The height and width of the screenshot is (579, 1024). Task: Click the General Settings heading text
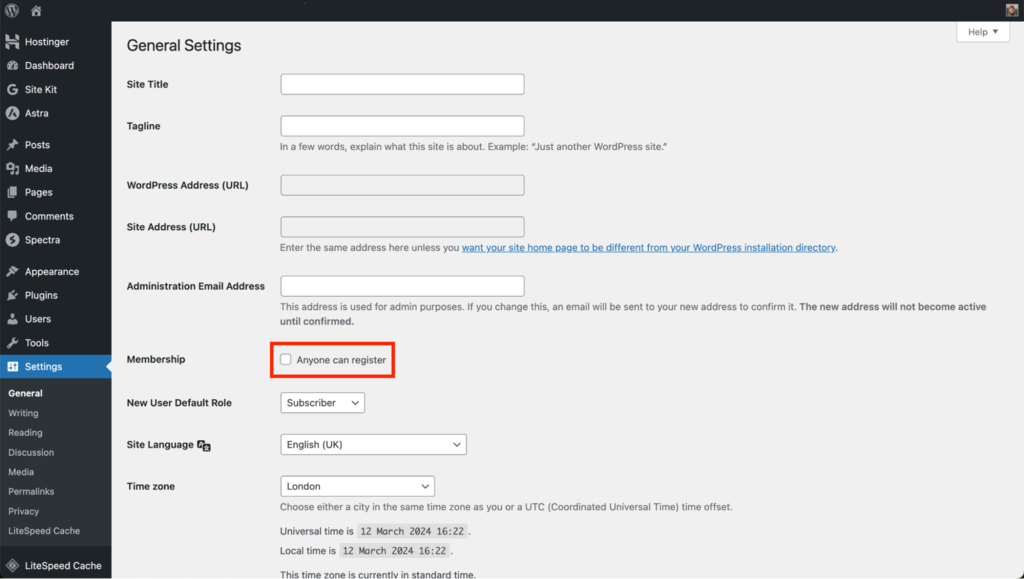coord(184,46)
